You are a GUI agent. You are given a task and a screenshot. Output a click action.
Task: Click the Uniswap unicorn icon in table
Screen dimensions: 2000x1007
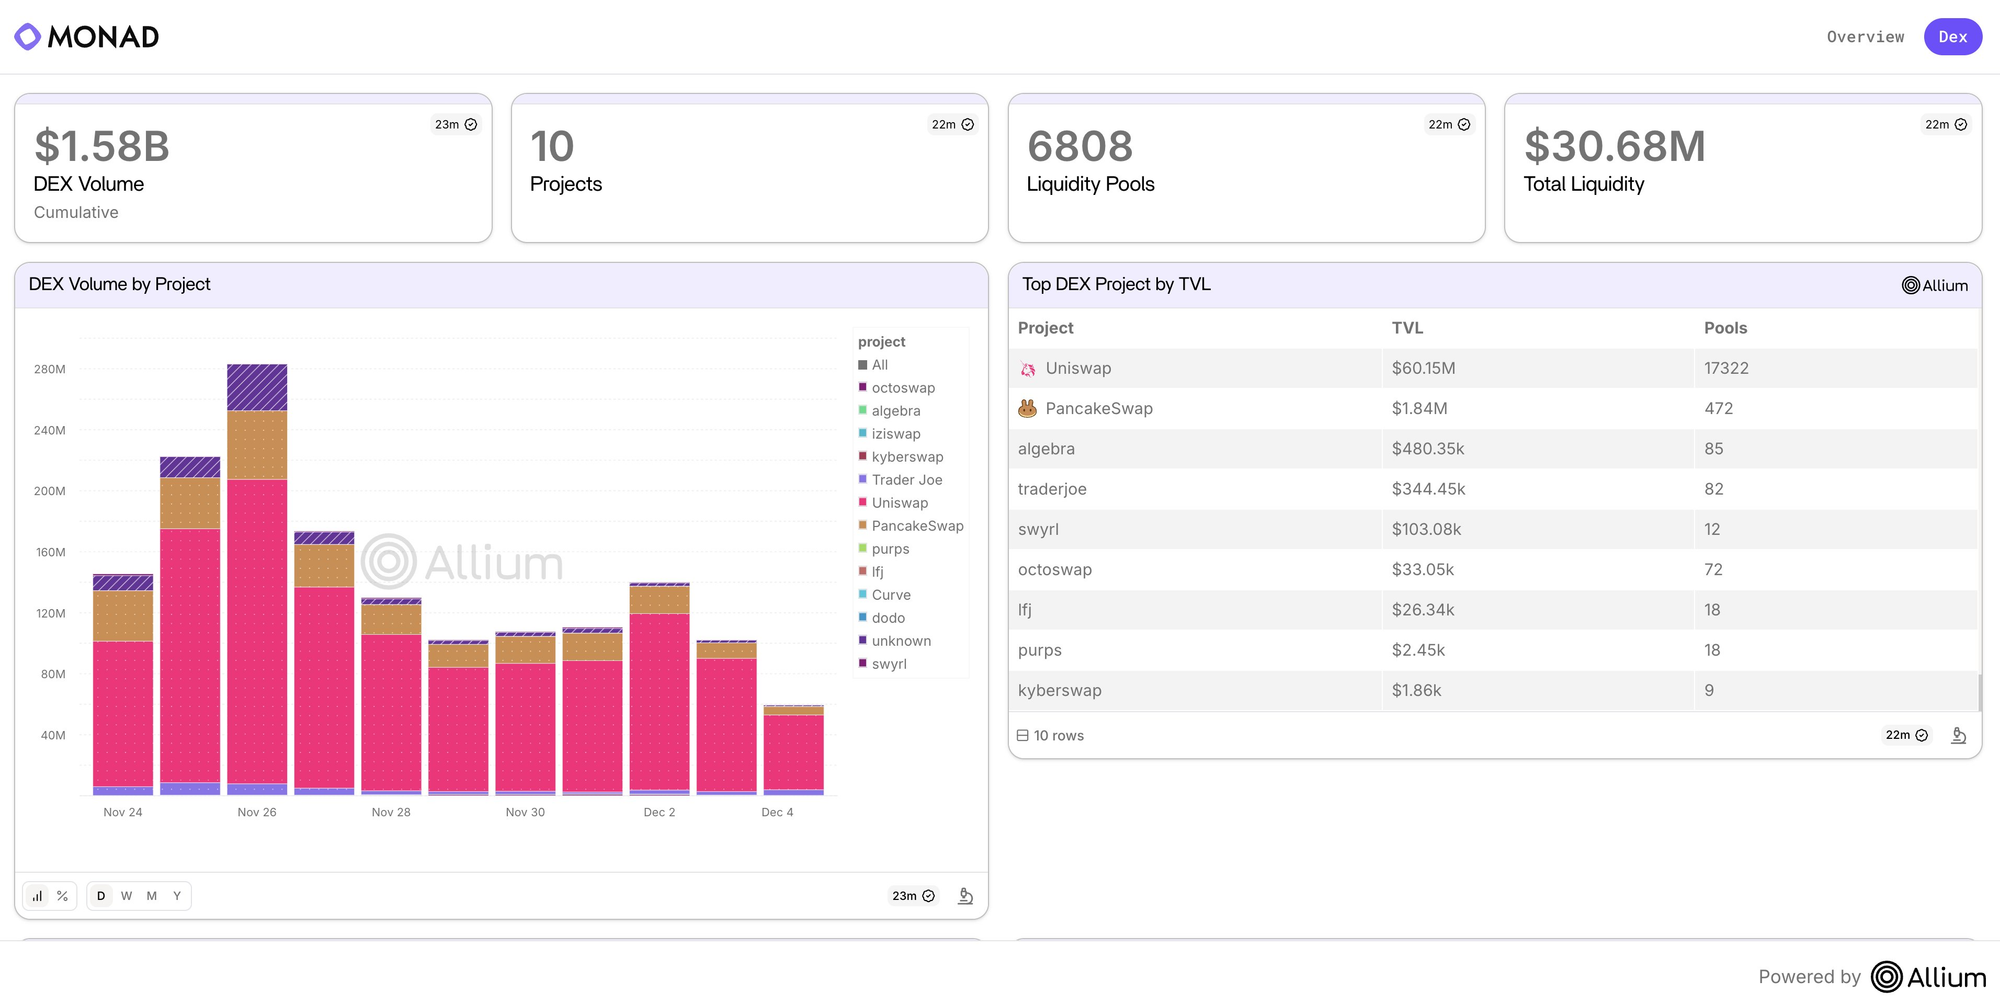point(1028,369)
